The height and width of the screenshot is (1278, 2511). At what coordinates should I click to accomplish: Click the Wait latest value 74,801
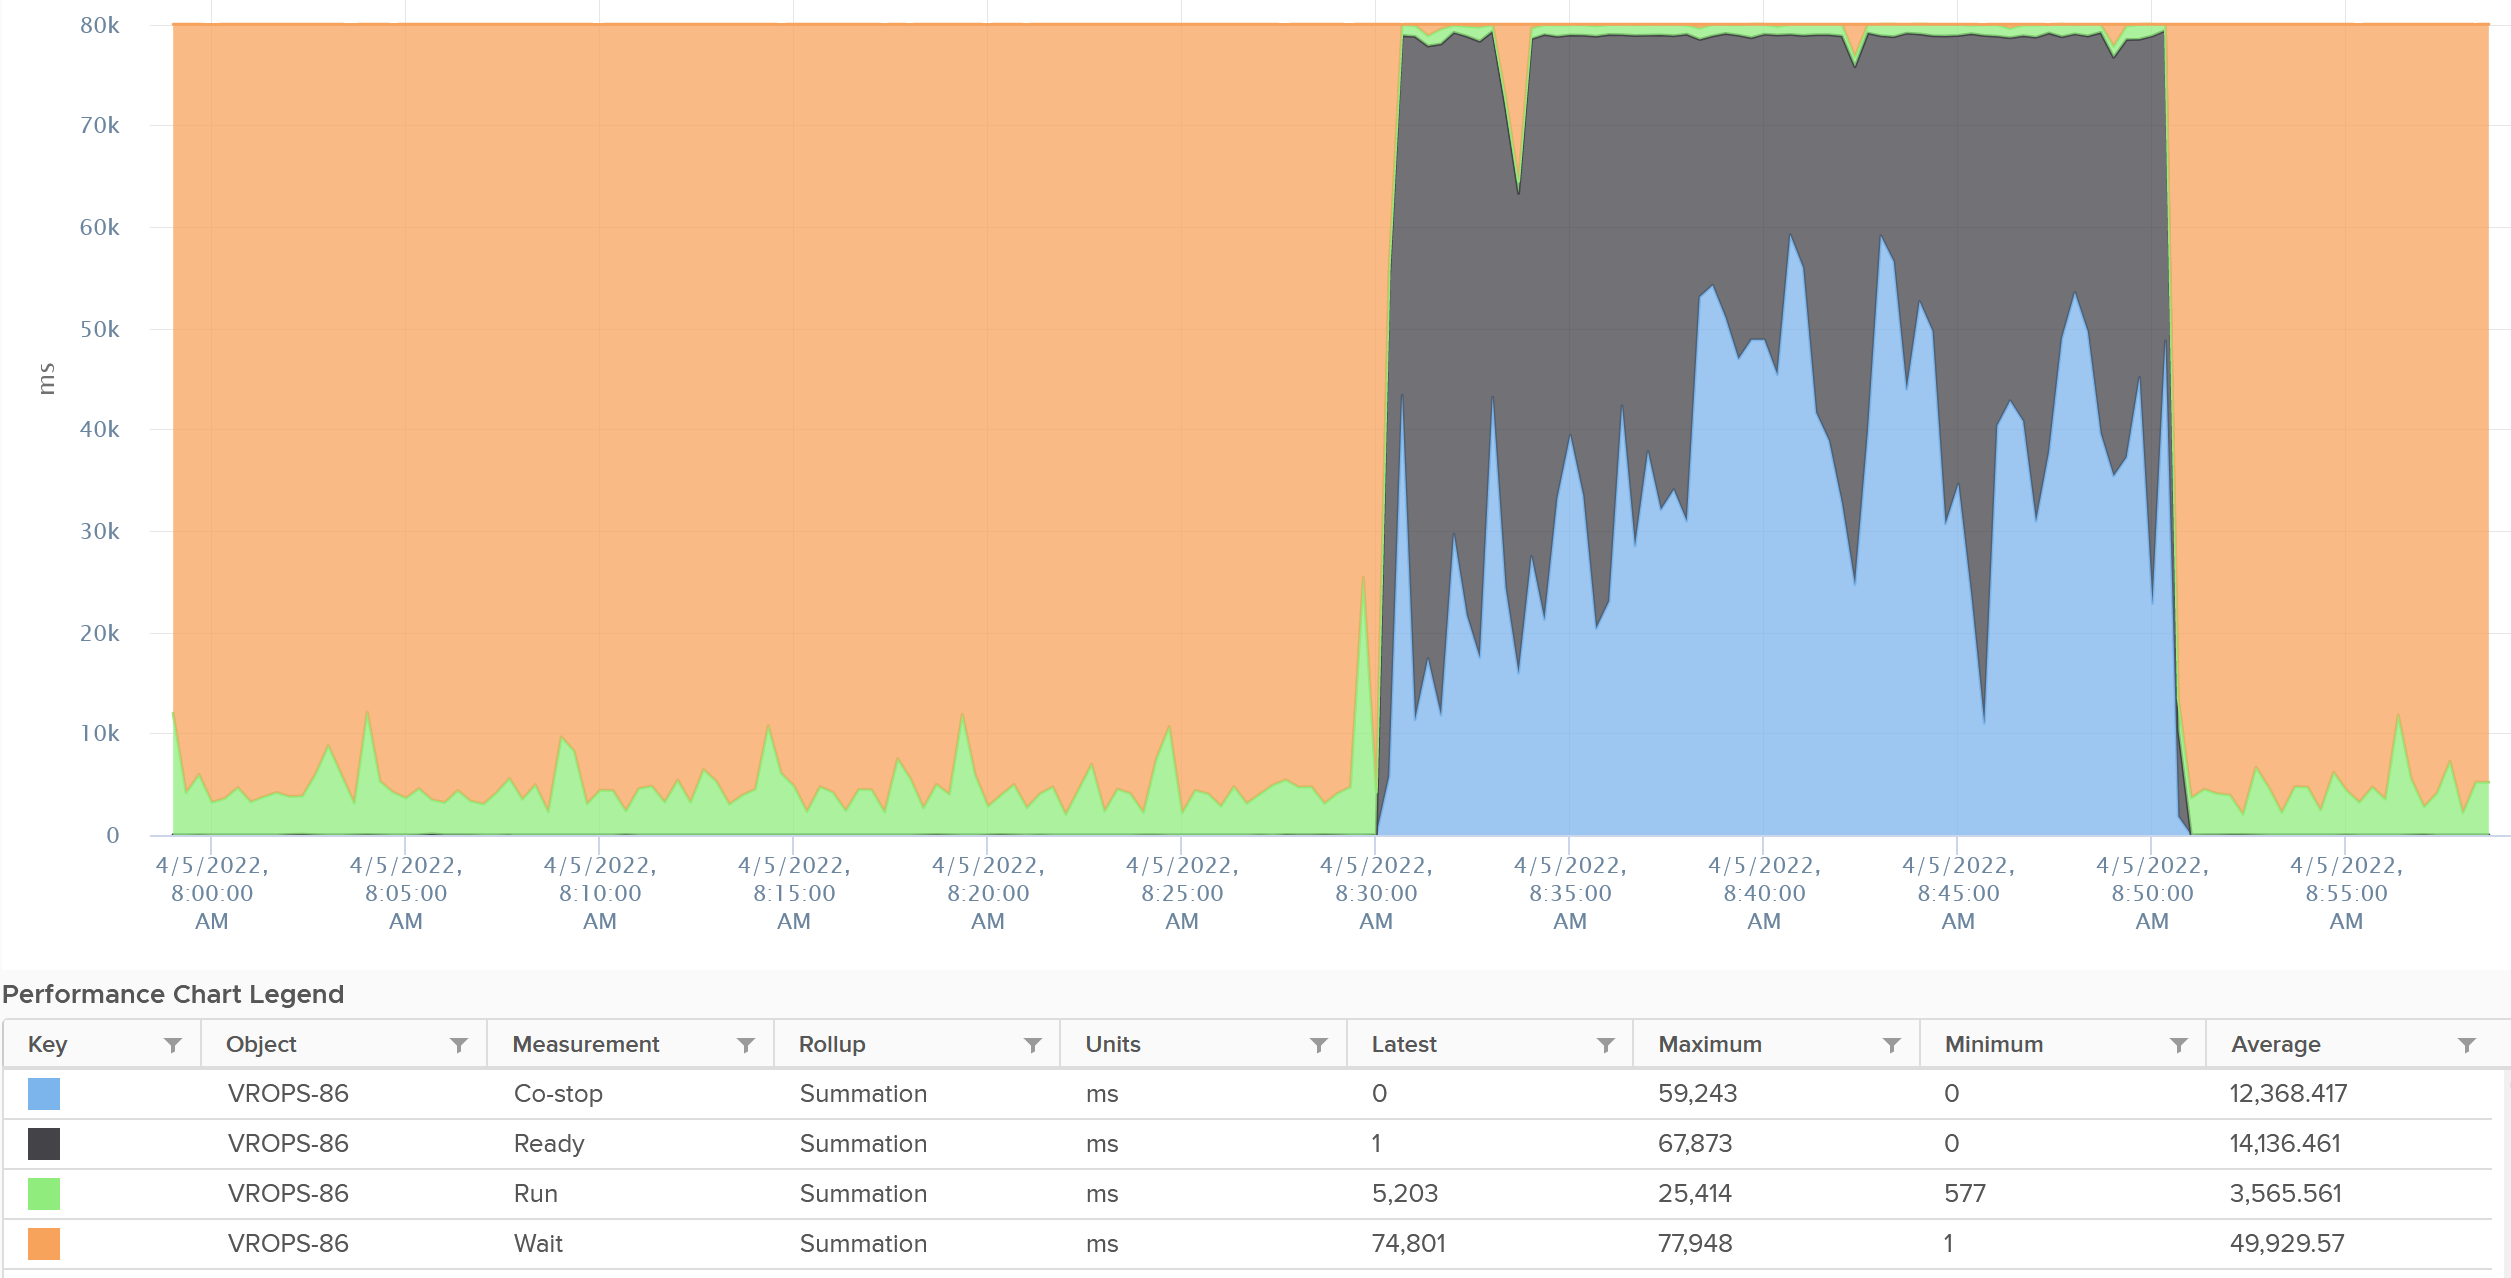coord(1408,1244)
